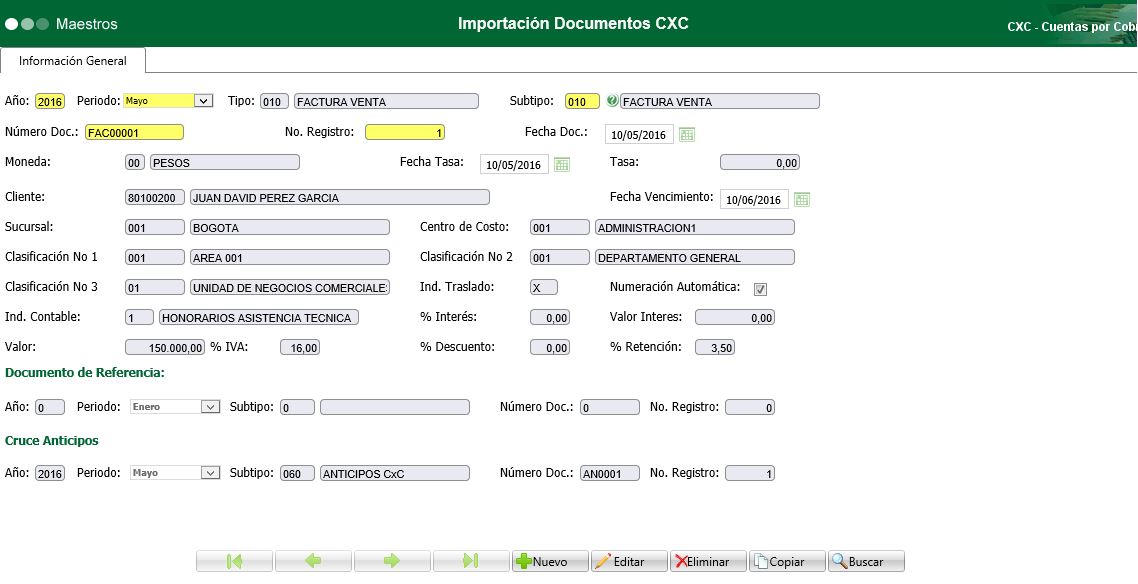Screen dimensions: 1138x584
Task: Click the Fecha Doc. date field
Action: [x=639, y=134]
